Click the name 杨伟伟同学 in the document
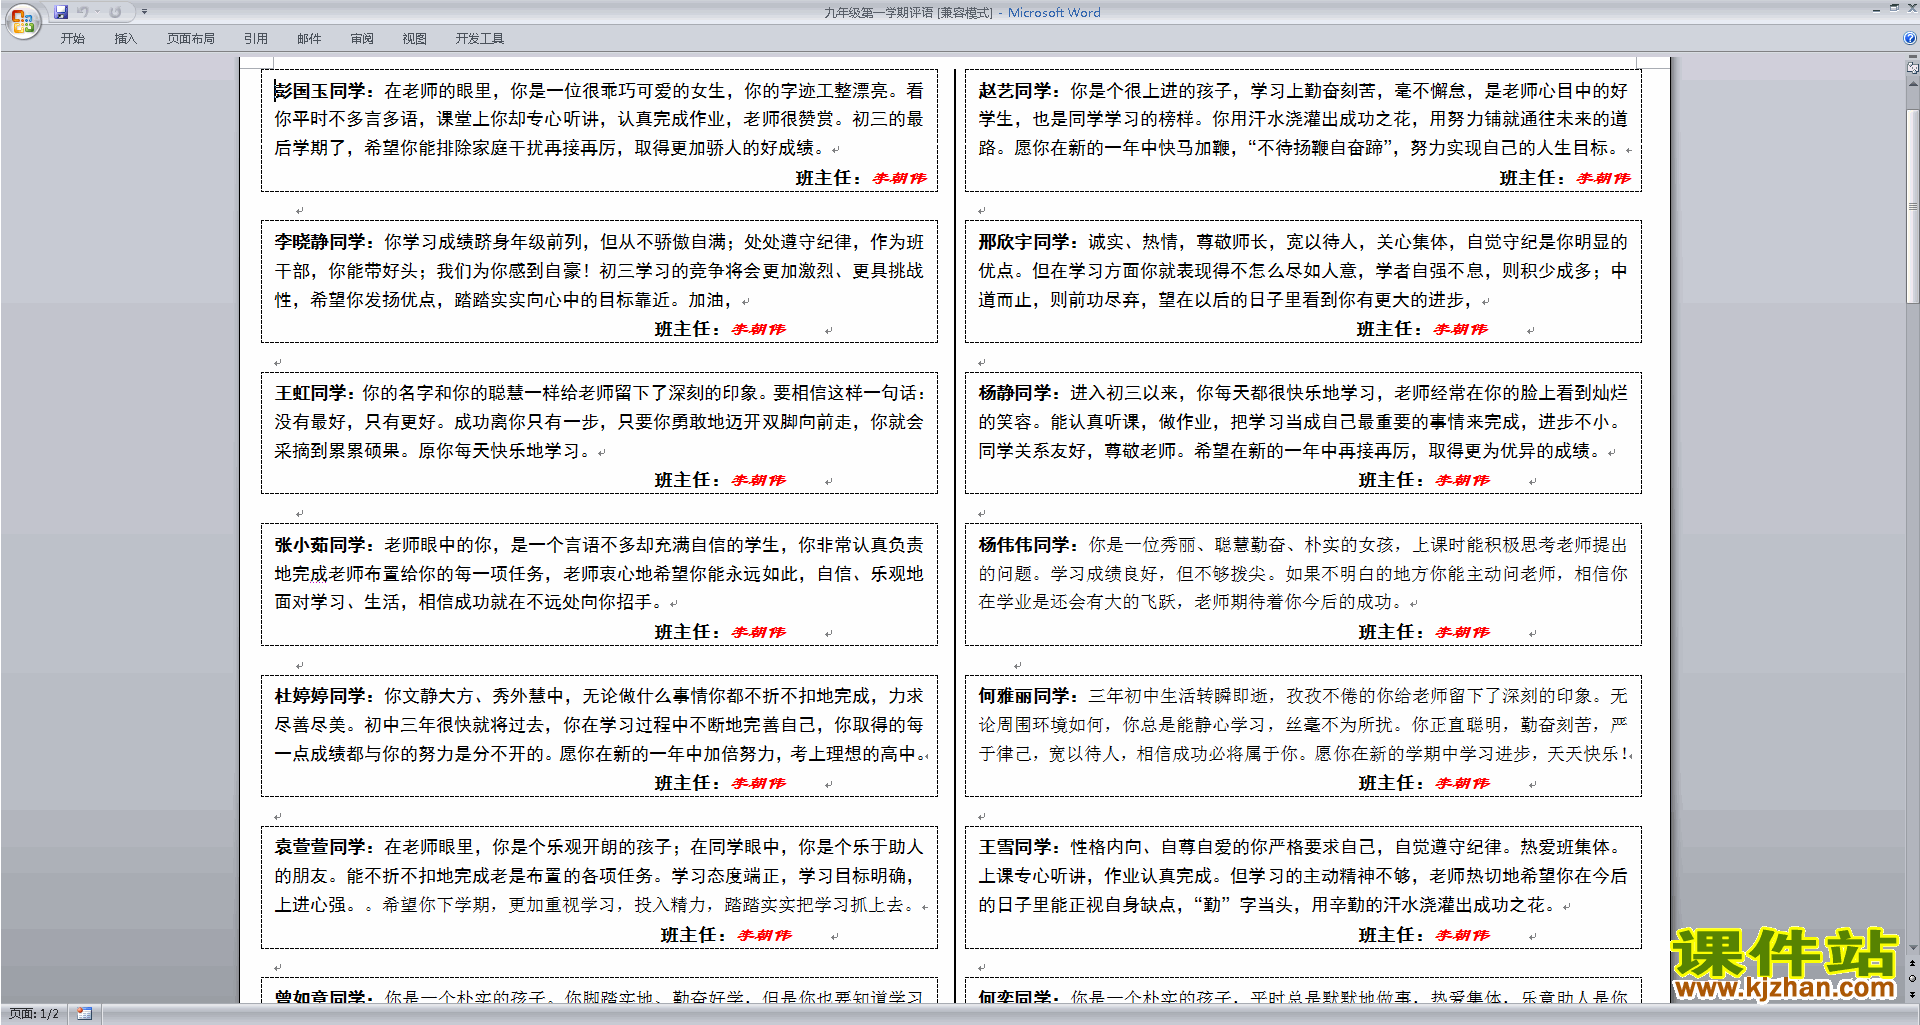Image resolution: width=1920 pixels, height=1025 pixels. coord(1024,545)
